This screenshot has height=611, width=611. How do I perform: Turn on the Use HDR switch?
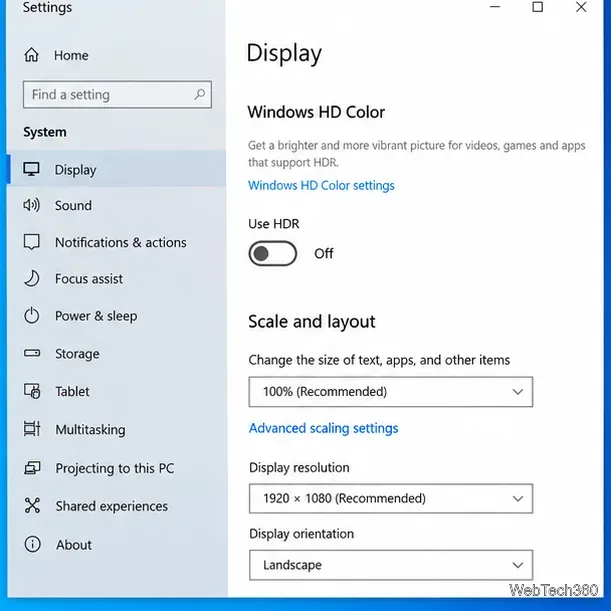(x=272, y=254)
